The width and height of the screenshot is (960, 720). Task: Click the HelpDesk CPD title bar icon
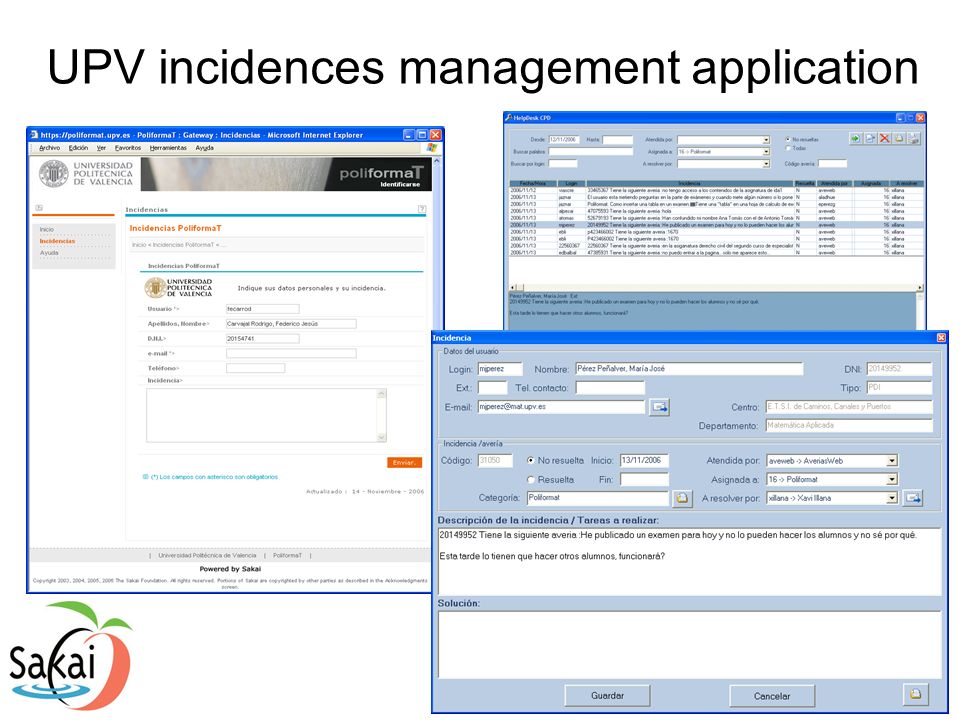(508, 118)
